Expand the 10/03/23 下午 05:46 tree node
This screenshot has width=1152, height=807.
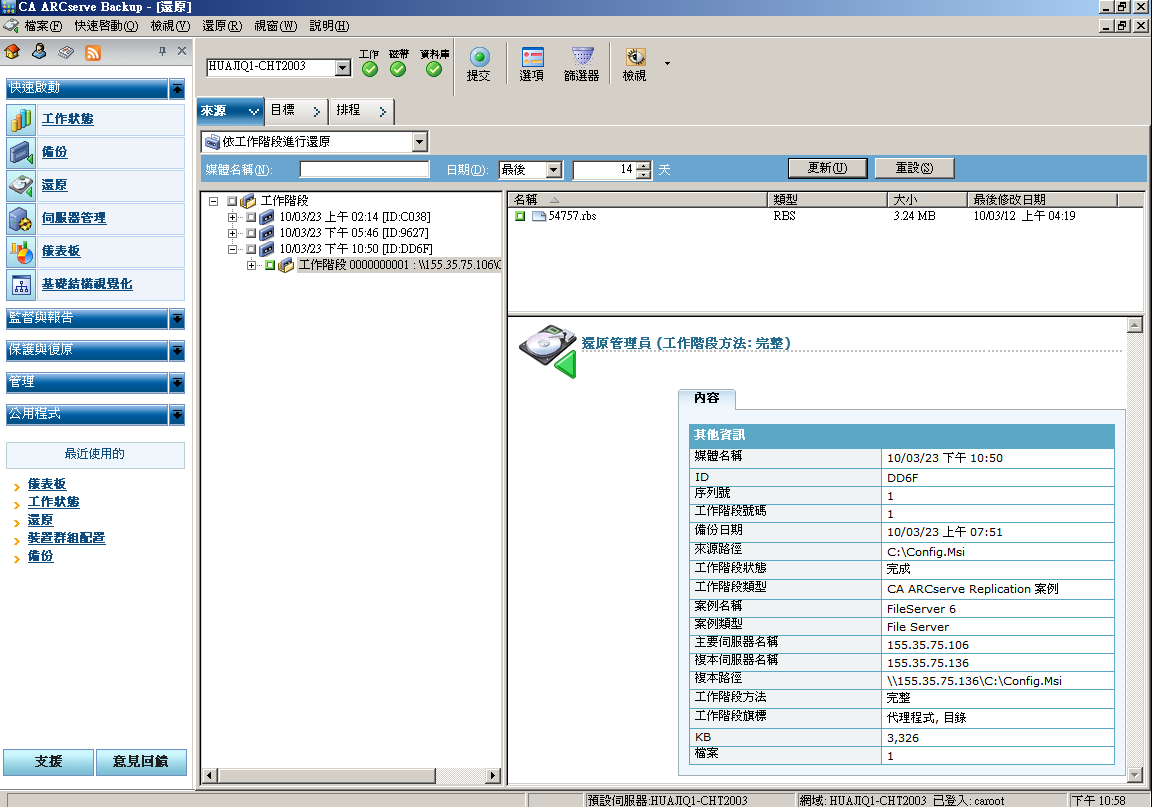[x=233, y=233]
